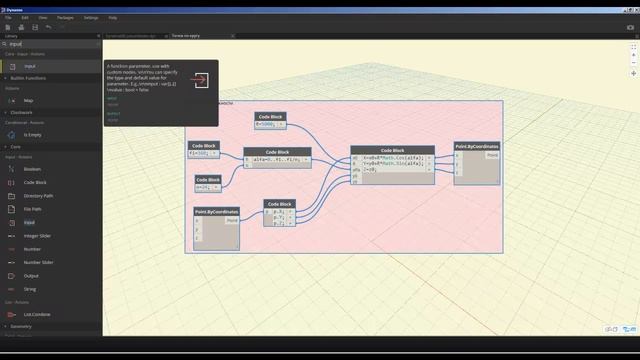640x360 pixels.
Task: Click the Boolean node icon
Action: pyautogui.click(x=11, y=169)
